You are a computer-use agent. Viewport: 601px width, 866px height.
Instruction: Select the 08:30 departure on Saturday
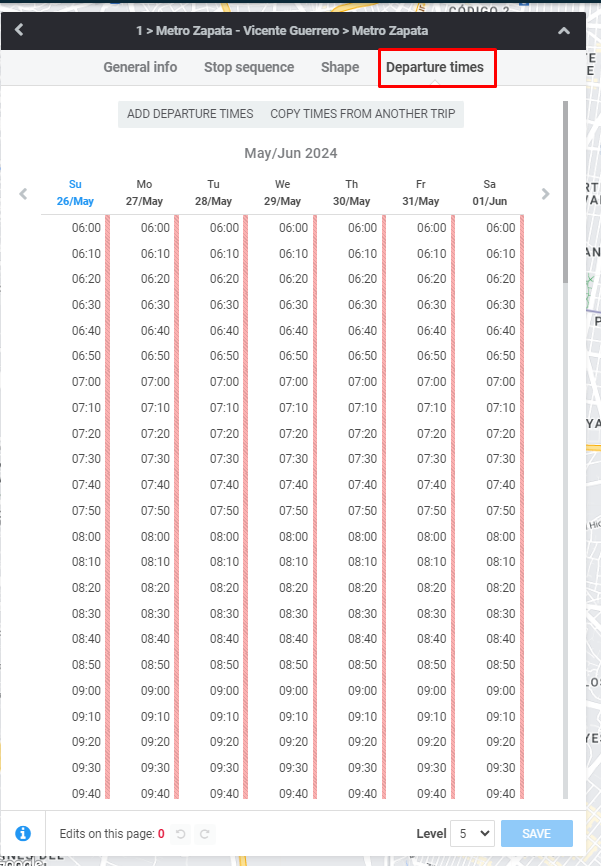[500, 614]
